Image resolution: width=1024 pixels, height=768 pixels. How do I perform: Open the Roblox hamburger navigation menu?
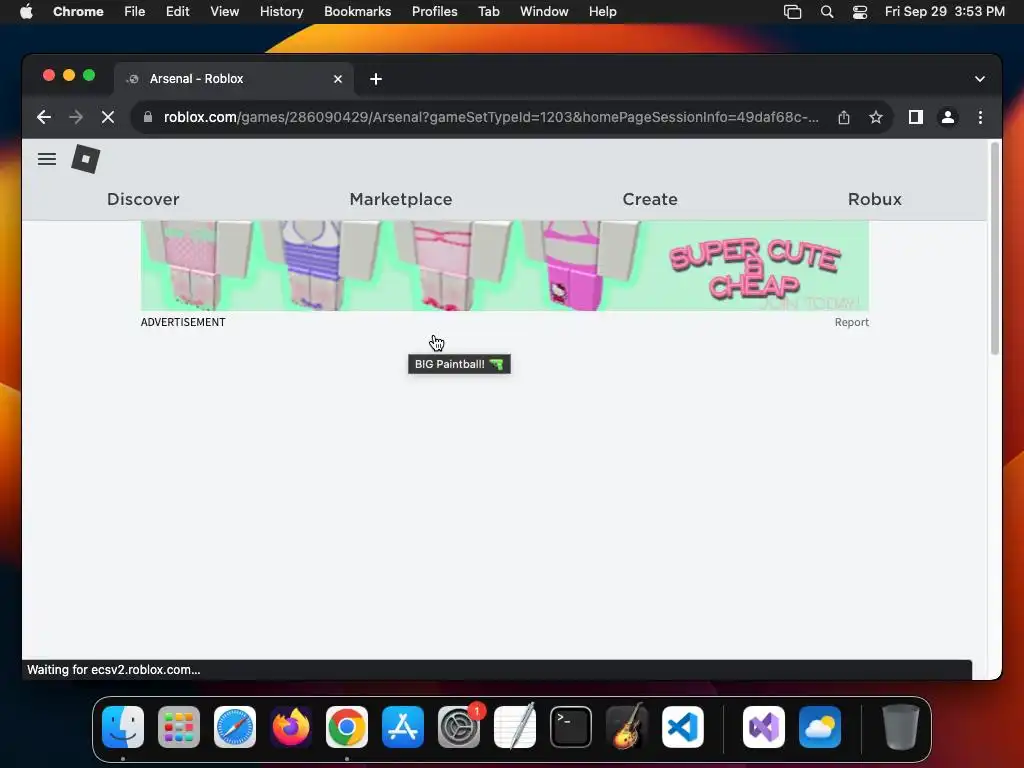tap(46, 159)
